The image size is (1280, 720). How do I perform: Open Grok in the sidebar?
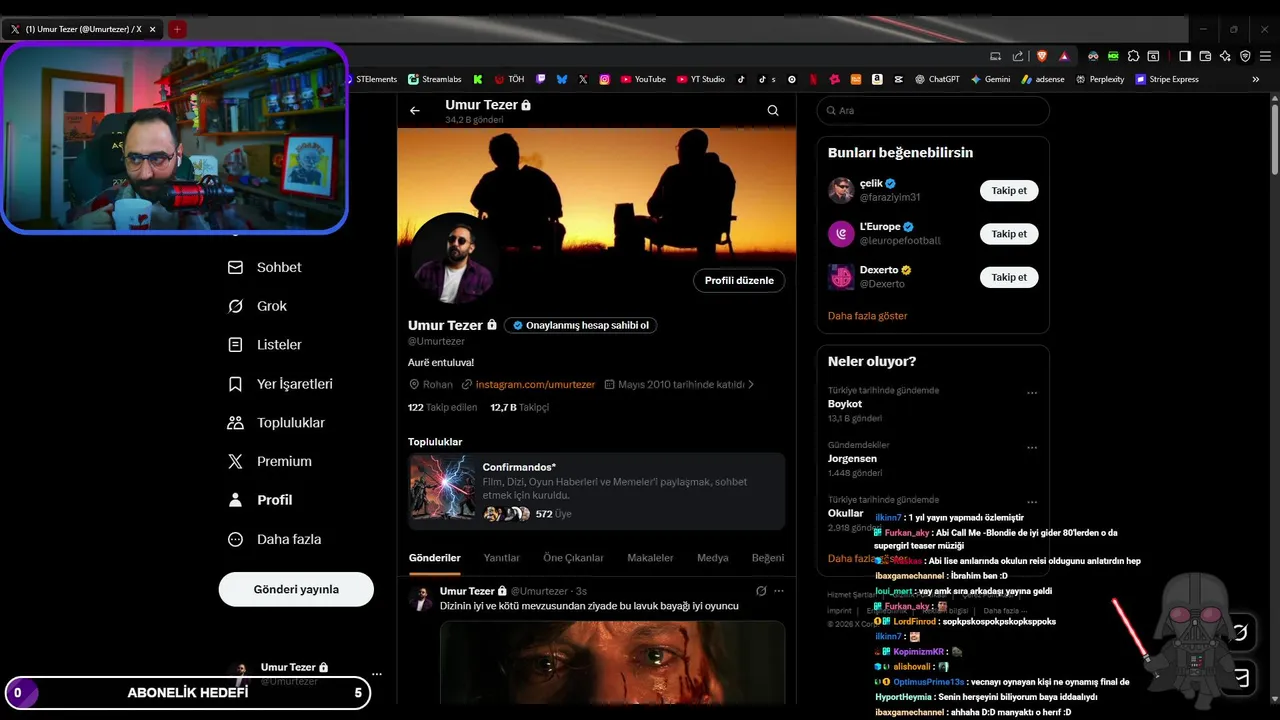258,306
